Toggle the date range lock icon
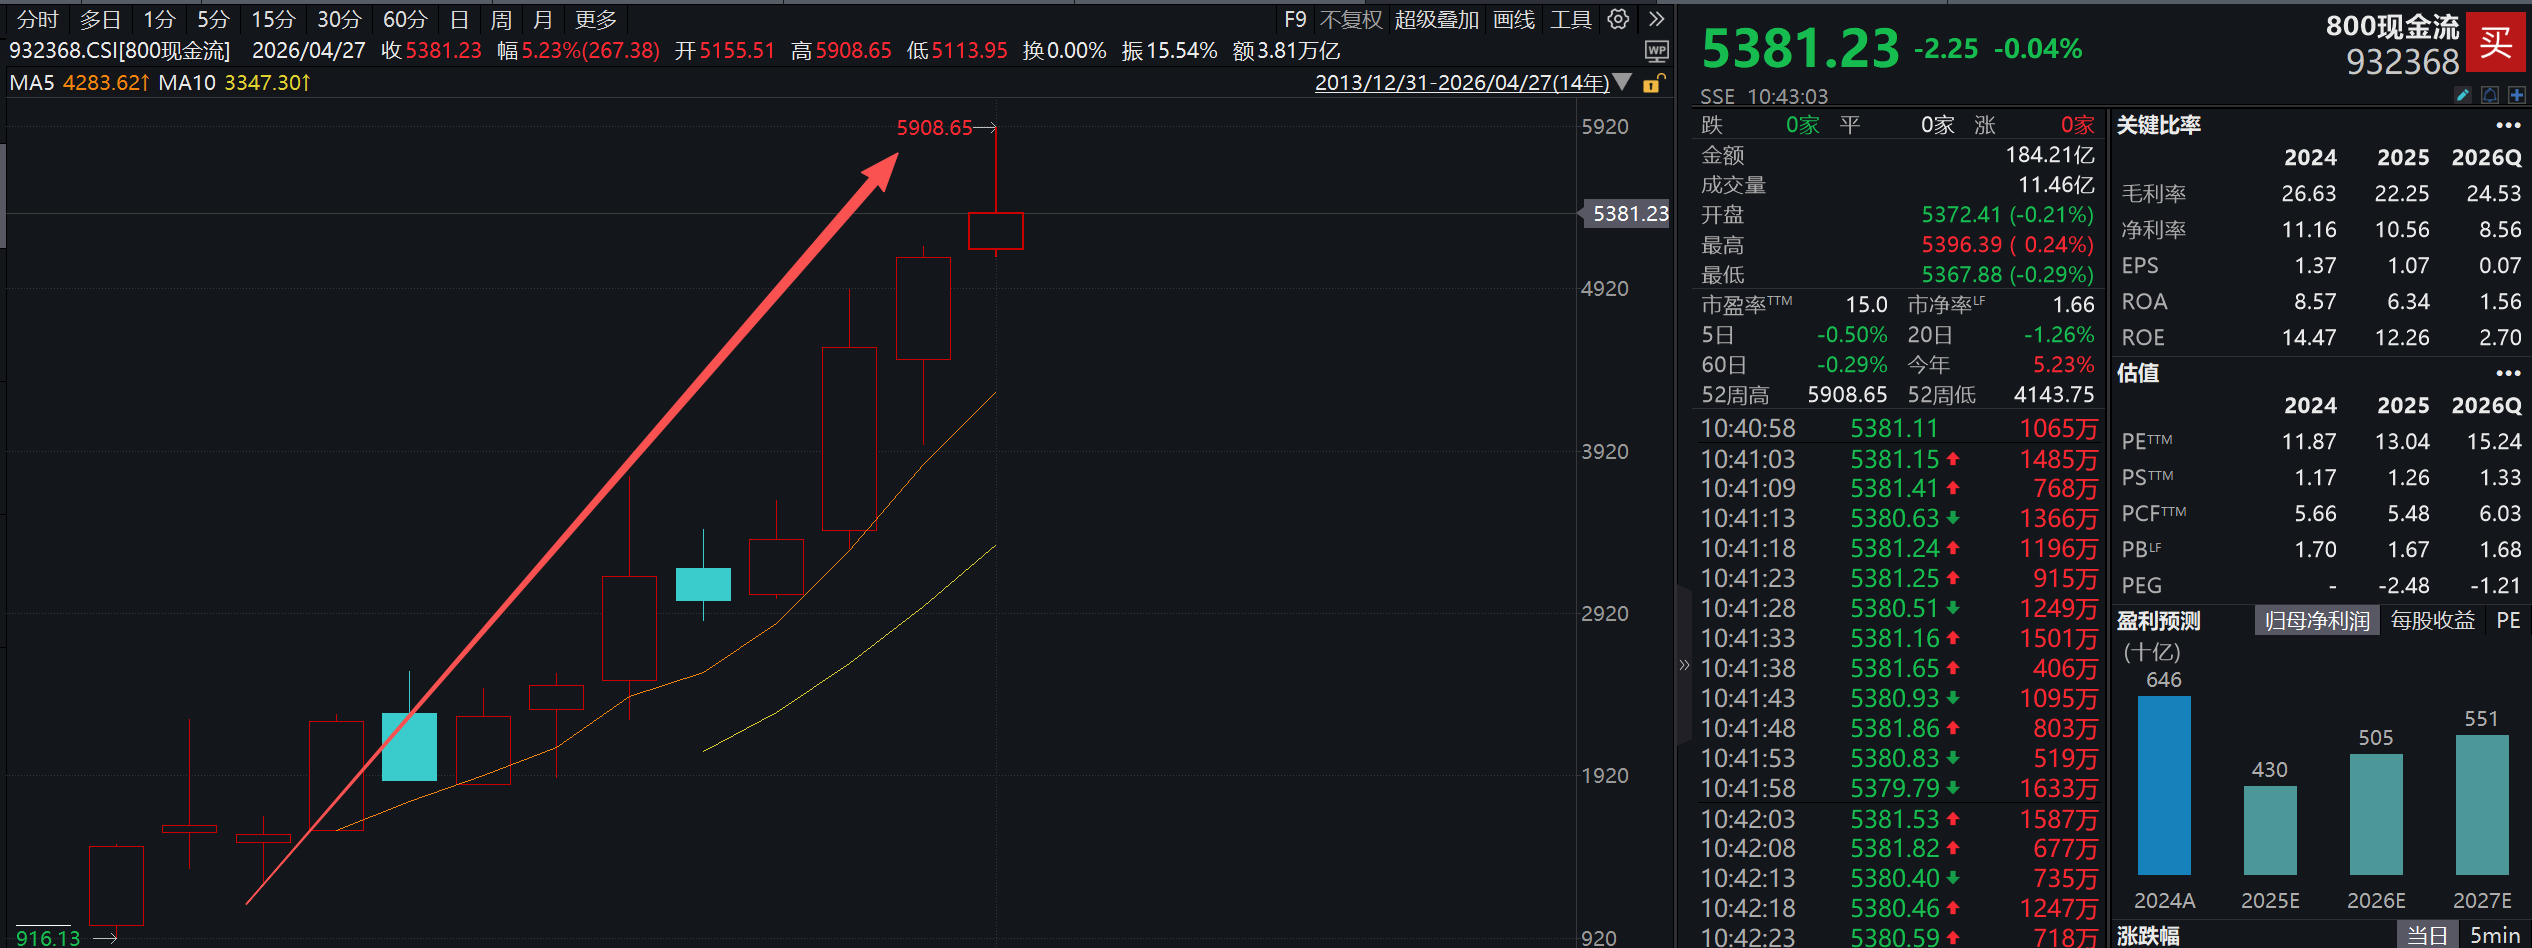 pos(1653,83)
